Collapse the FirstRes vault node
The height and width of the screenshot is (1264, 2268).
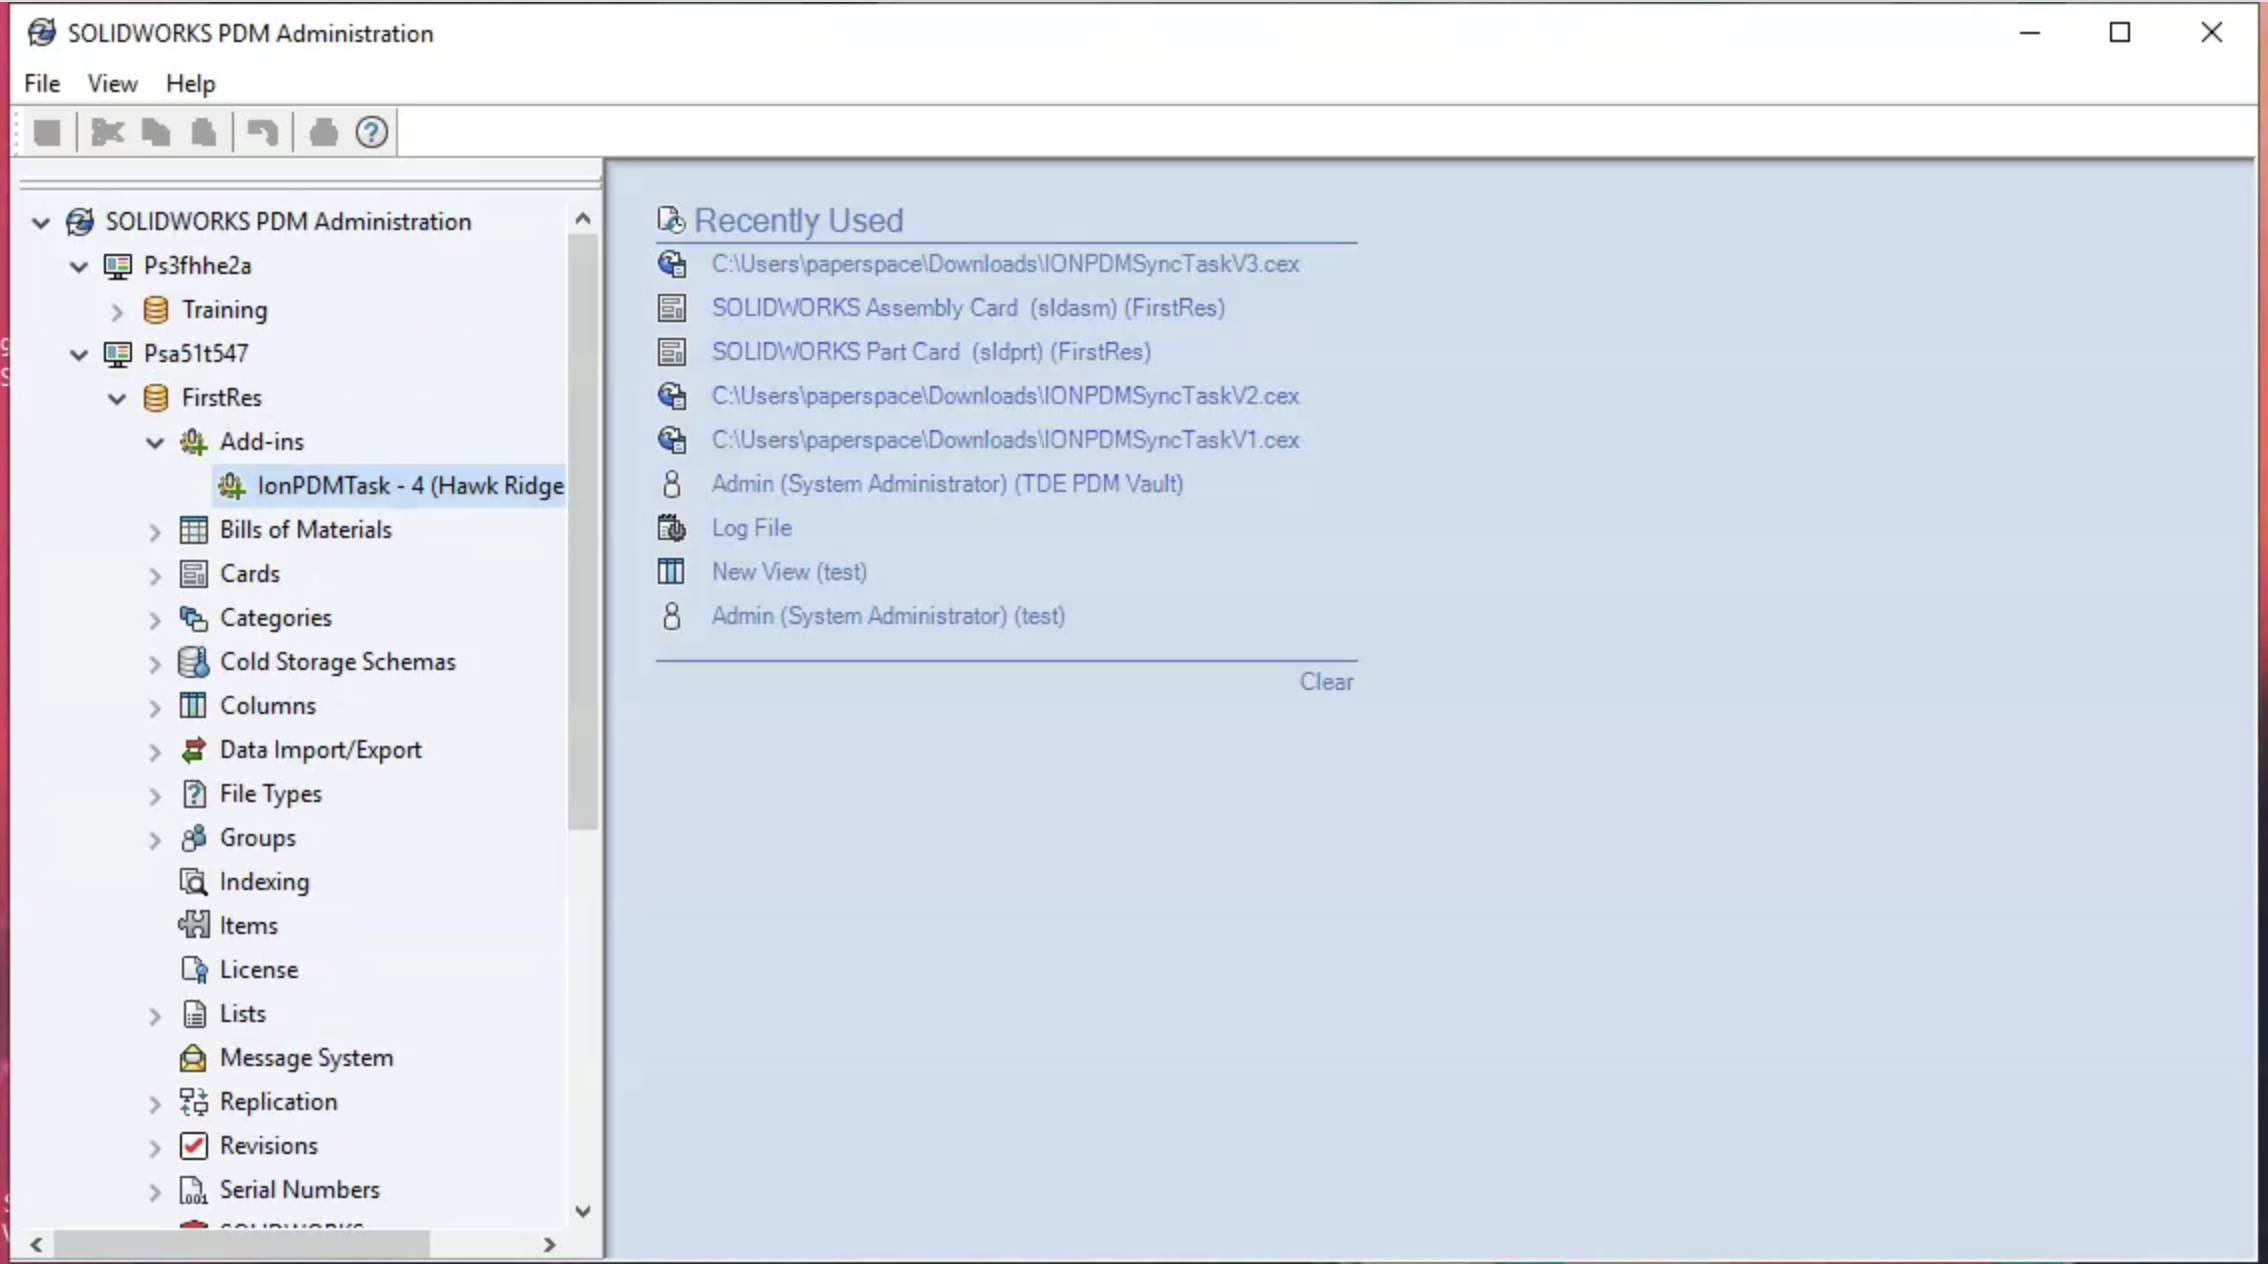click(117, 399)
